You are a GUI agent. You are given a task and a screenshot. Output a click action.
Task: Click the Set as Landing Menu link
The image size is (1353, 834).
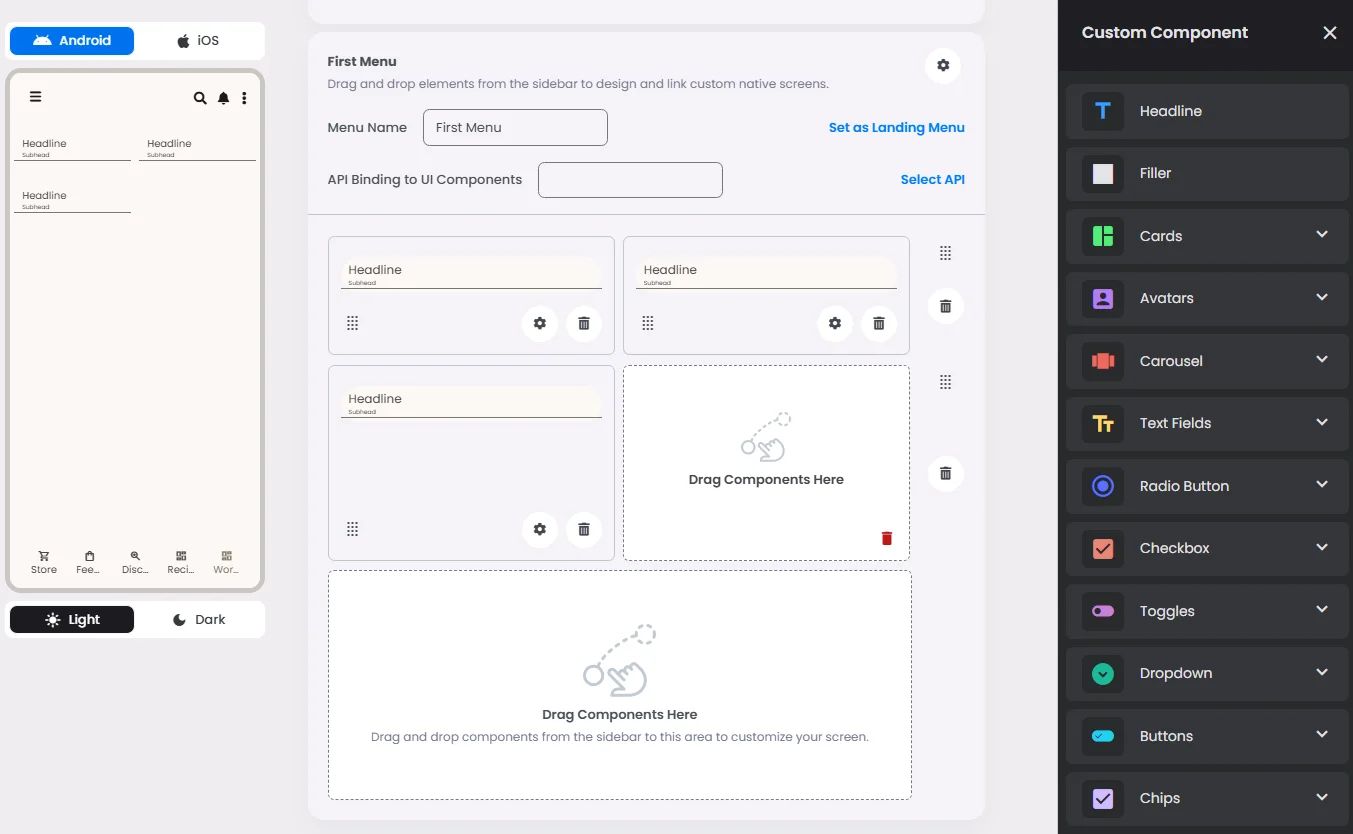[x=896, y=127]
